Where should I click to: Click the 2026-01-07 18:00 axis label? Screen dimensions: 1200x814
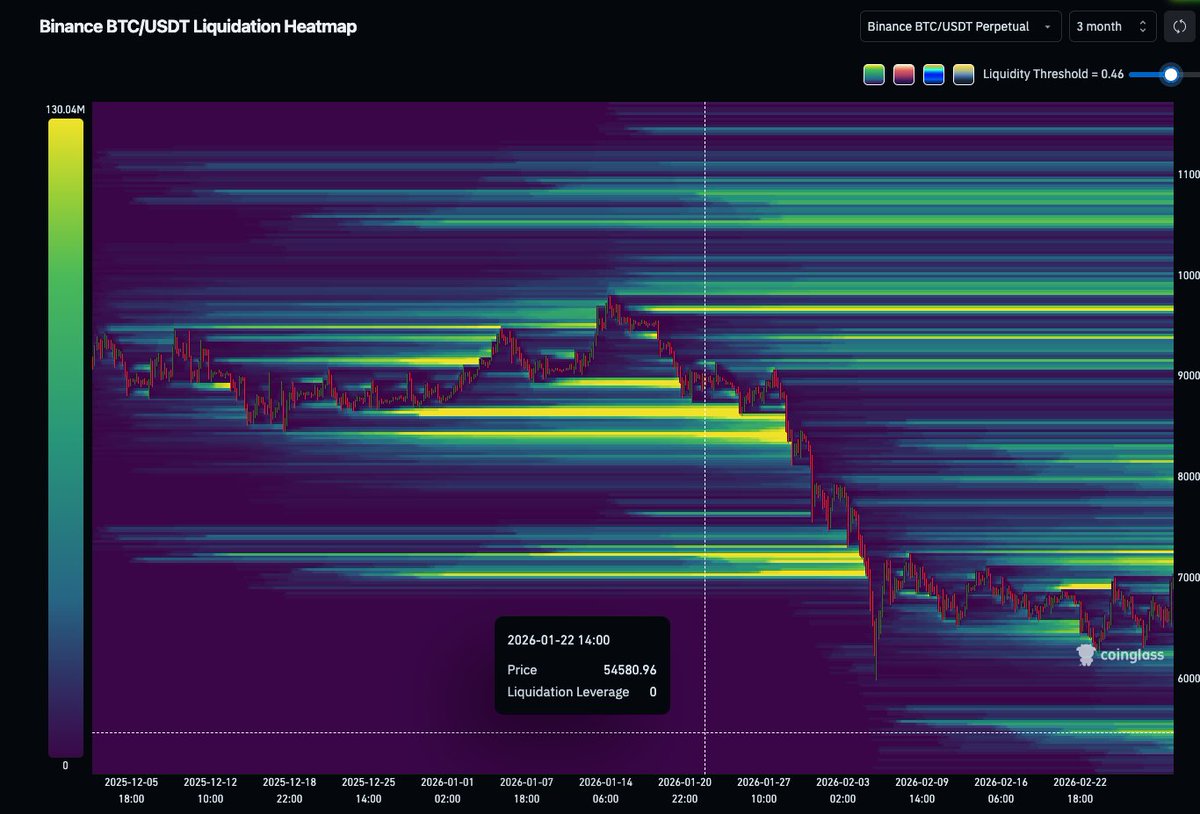(x=527, y=791)
